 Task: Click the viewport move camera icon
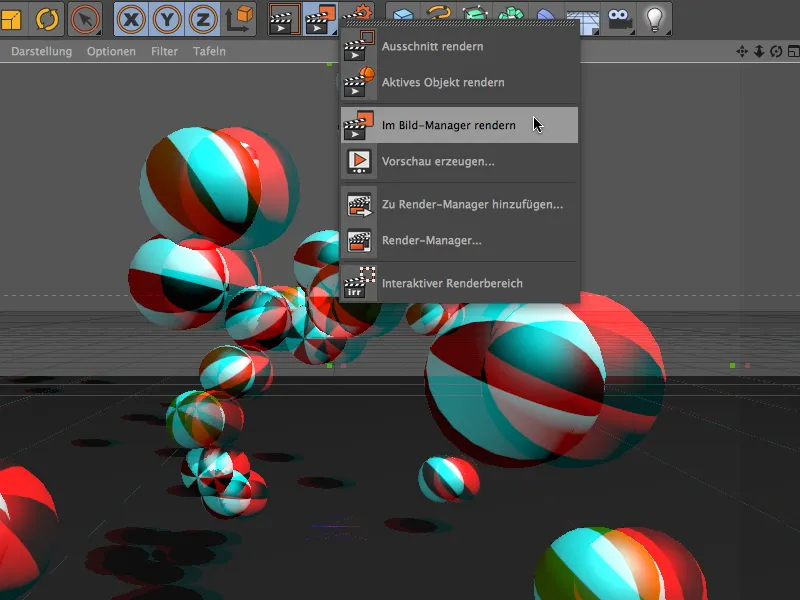pos(742,51)
